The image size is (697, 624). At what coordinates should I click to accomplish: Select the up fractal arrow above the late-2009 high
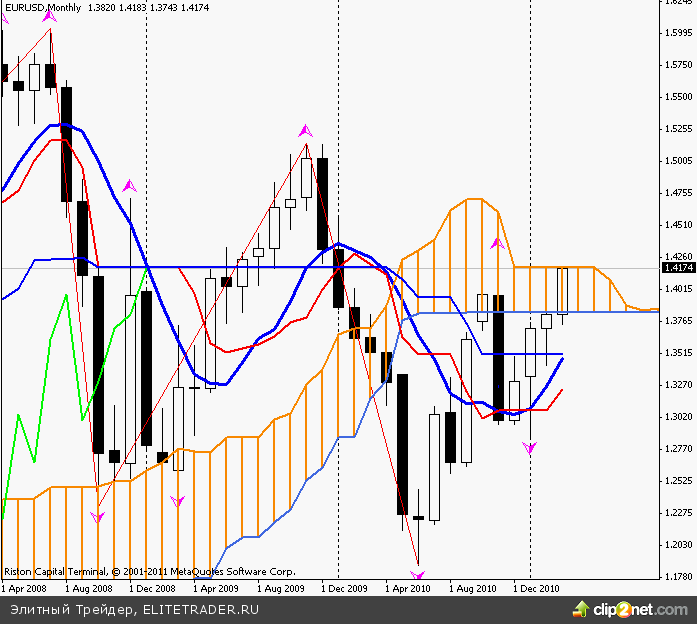306,130
